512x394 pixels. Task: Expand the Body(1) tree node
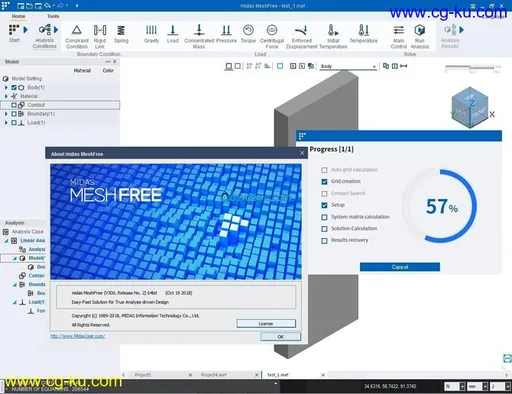coord(6,87)
